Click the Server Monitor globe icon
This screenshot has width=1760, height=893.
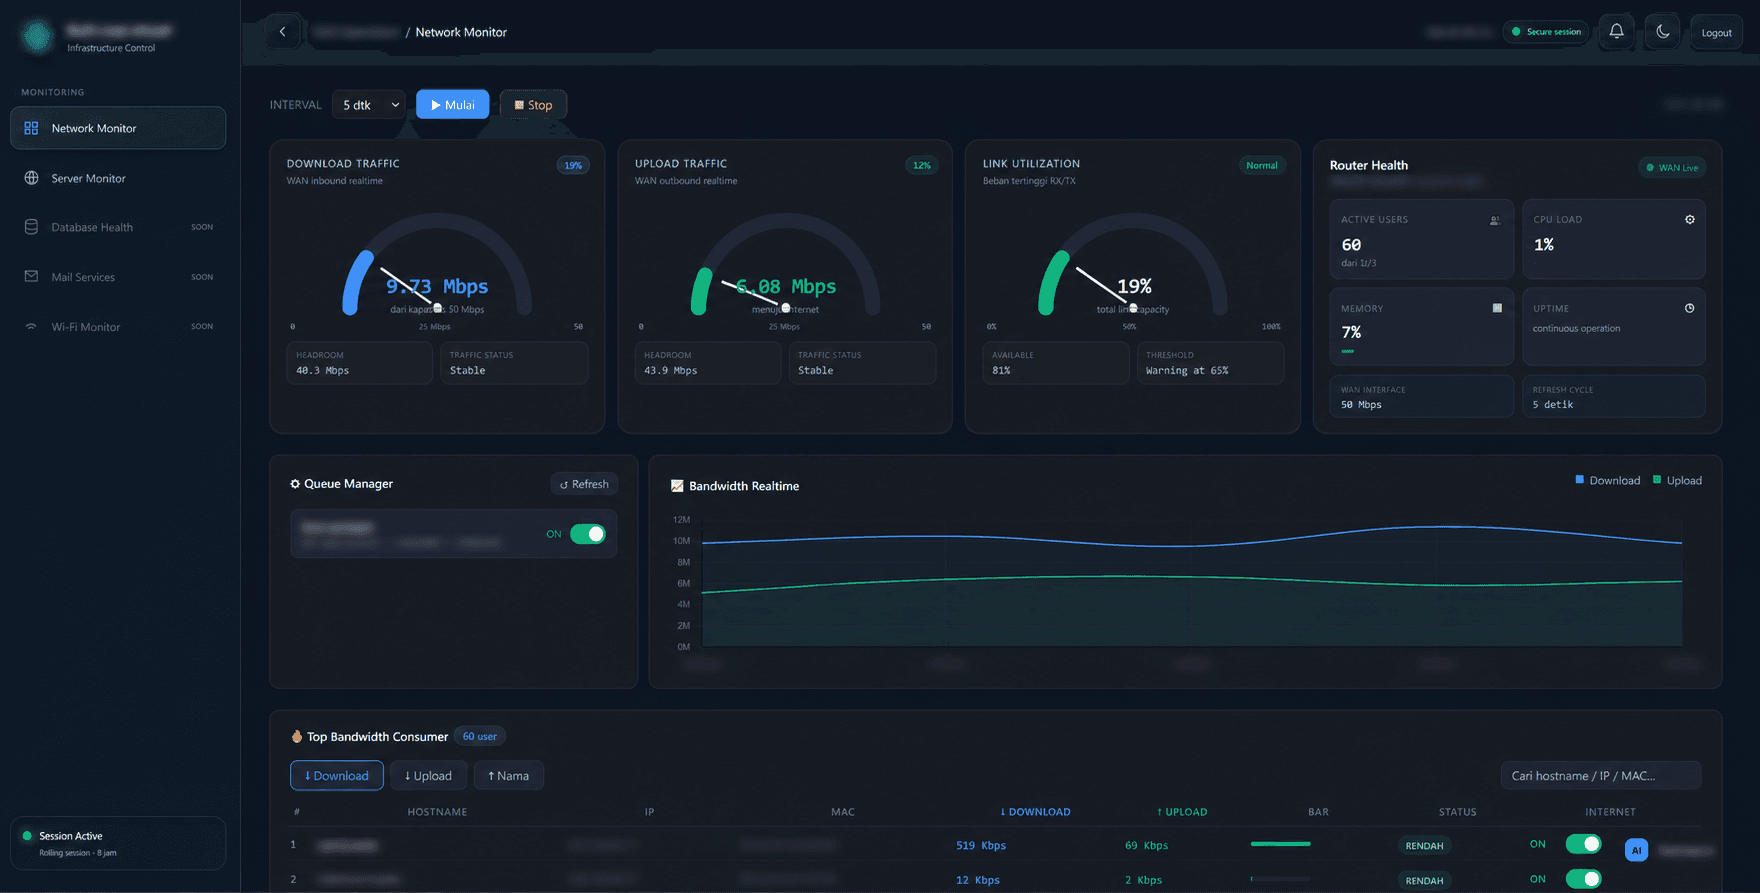pyautogui.click(x=31, y=178)
